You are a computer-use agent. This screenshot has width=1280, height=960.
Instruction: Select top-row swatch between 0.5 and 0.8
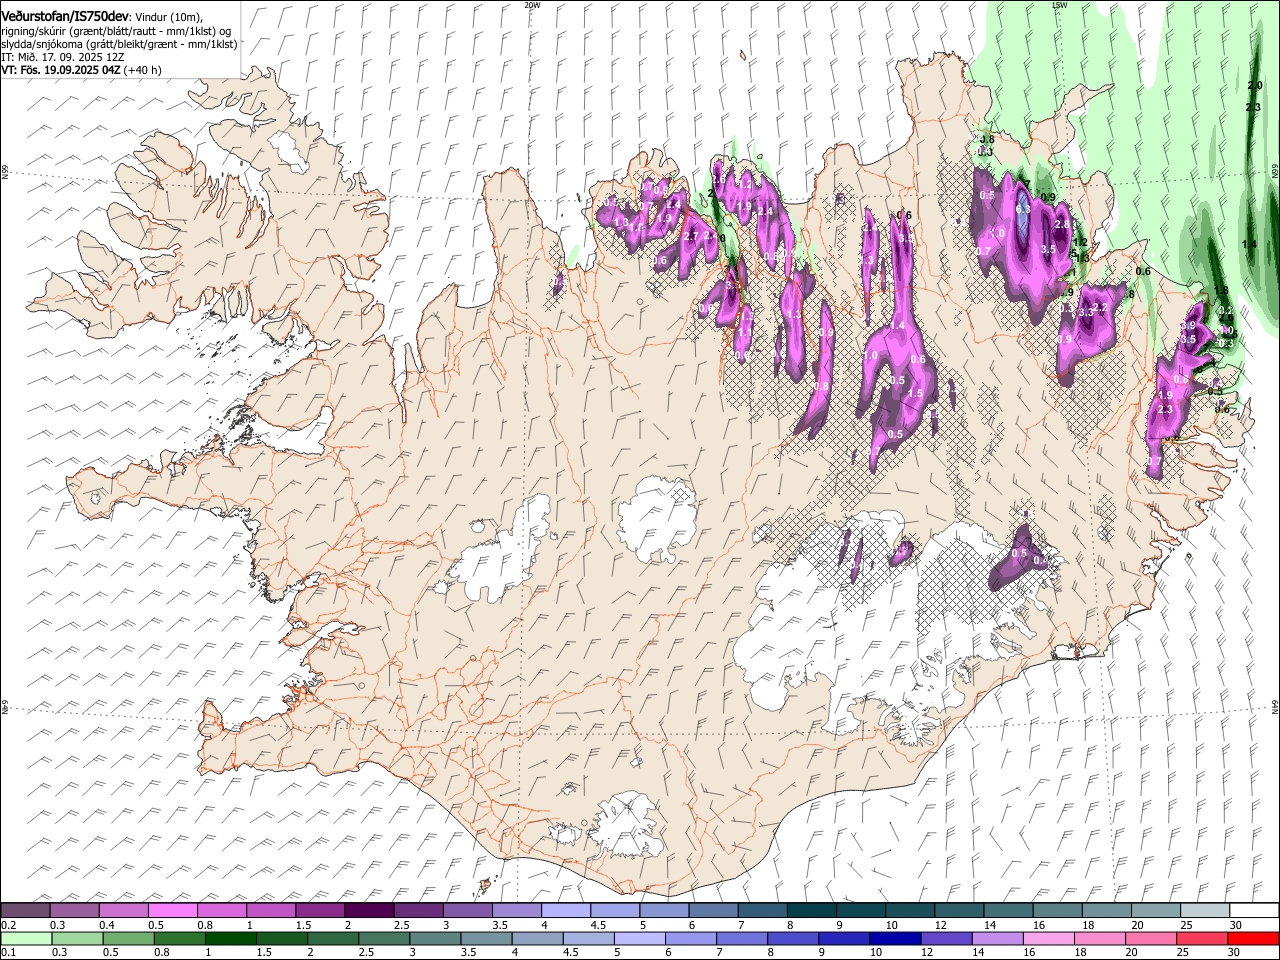173,910
